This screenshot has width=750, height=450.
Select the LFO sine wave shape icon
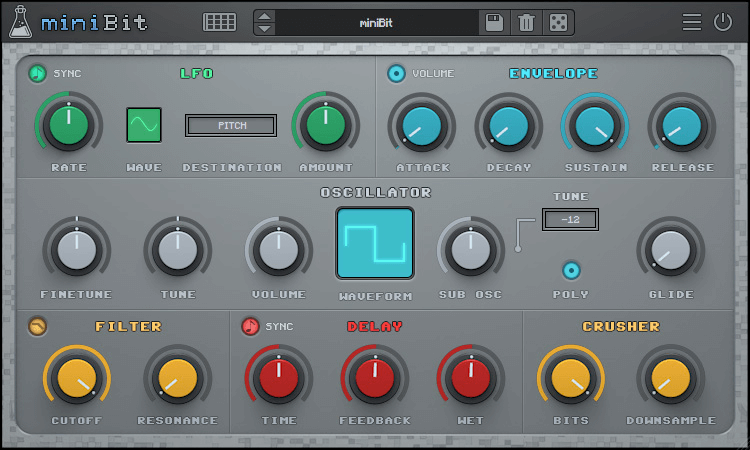click(x=144, y=125)
